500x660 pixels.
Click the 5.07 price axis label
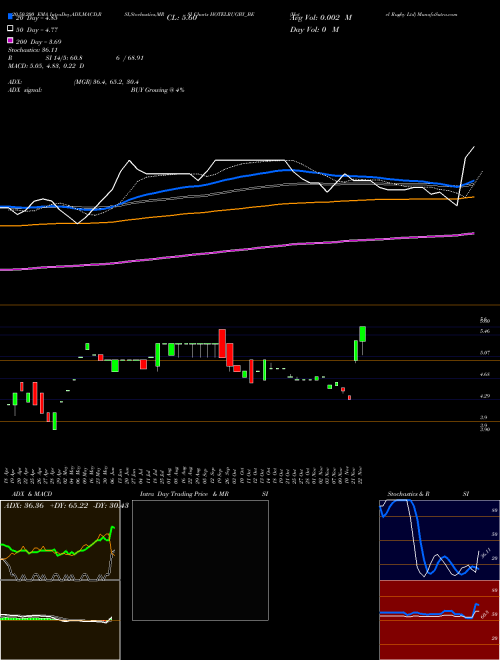pyautogui.click(x=484, y=353)
